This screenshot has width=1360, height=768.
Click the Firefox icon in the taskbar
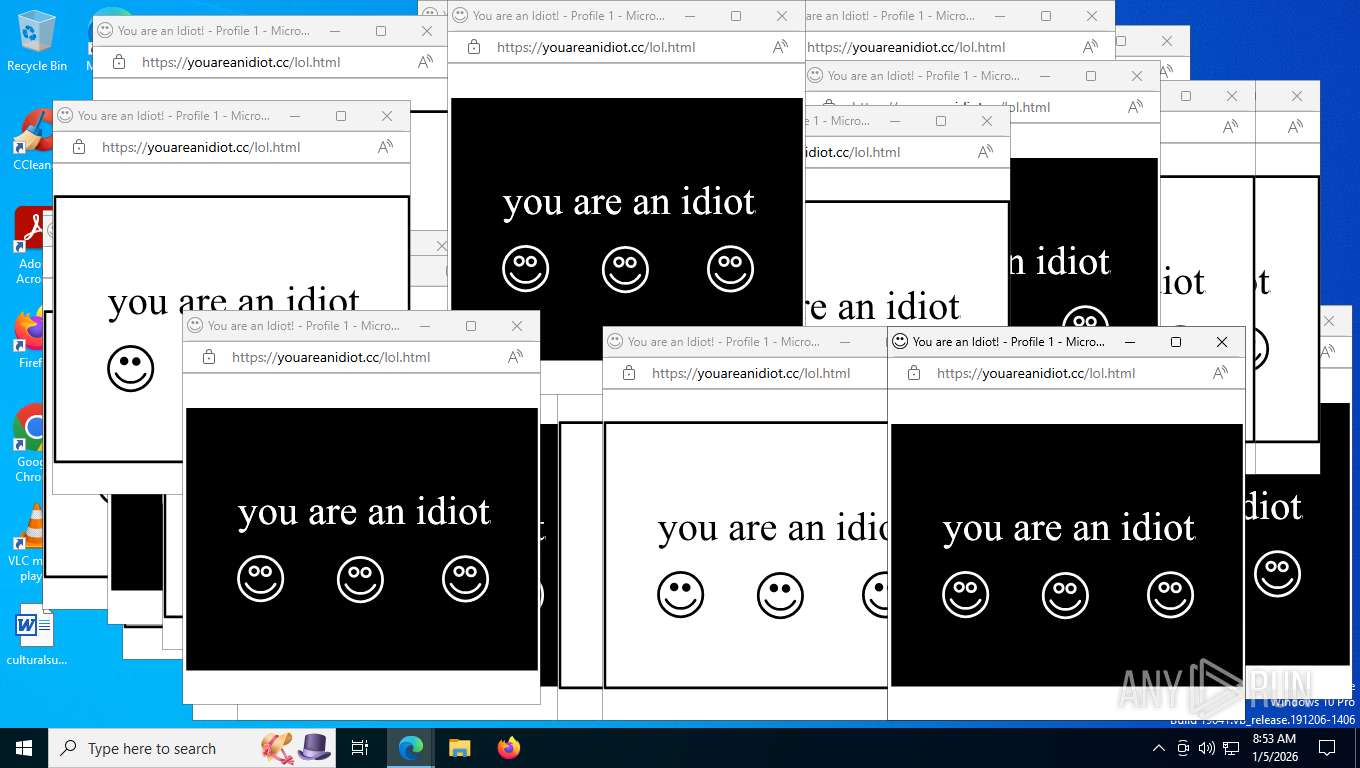(509, 748)
